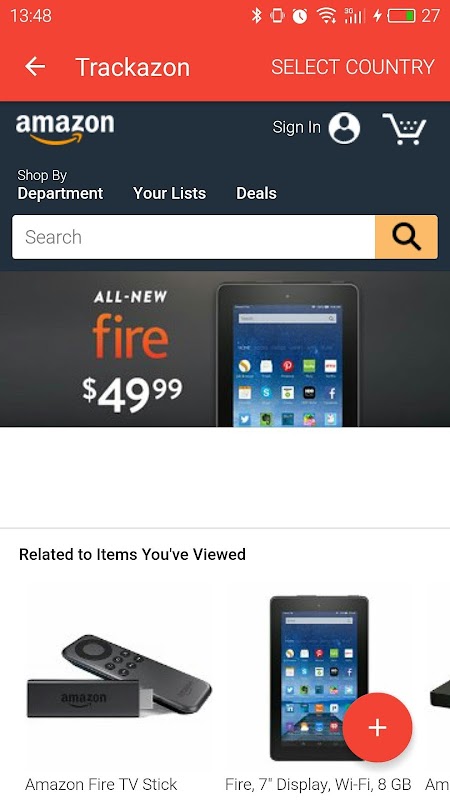Screen dimensions: 450x800
Task: Open the Fire 7" Display tablet image
Action: click(x=319, y=678)
